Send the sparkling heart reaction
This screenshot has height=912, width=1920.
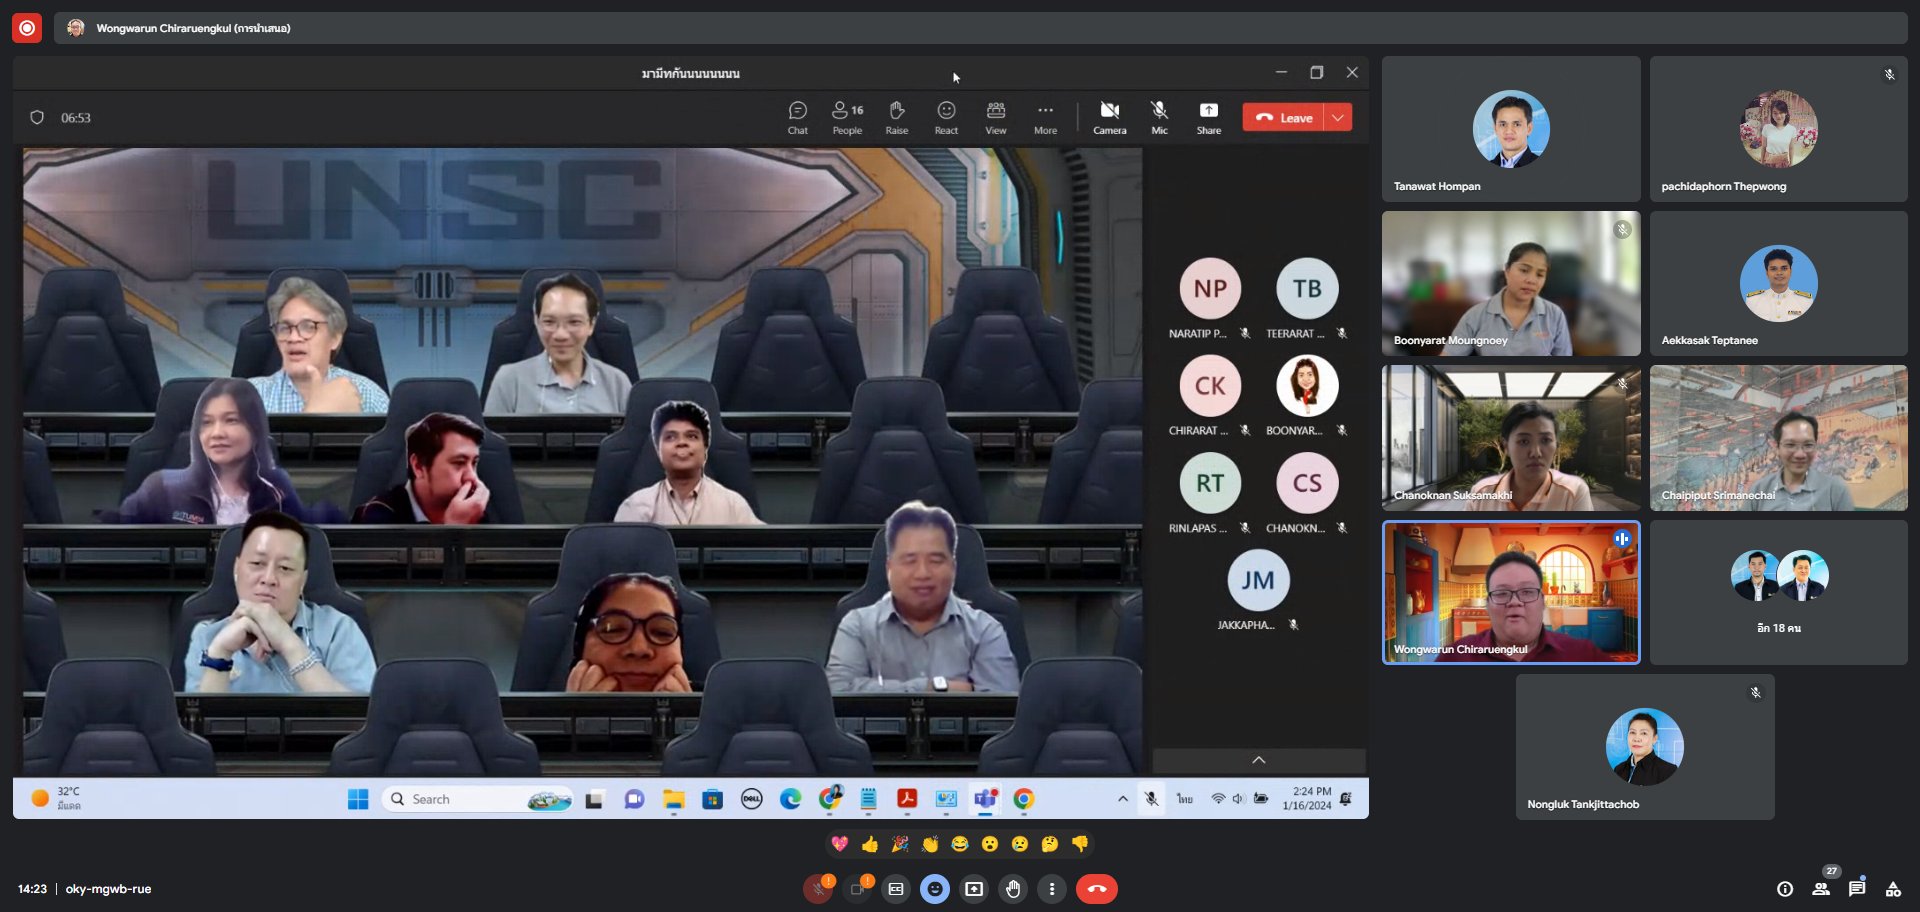[x=840, y=844]
